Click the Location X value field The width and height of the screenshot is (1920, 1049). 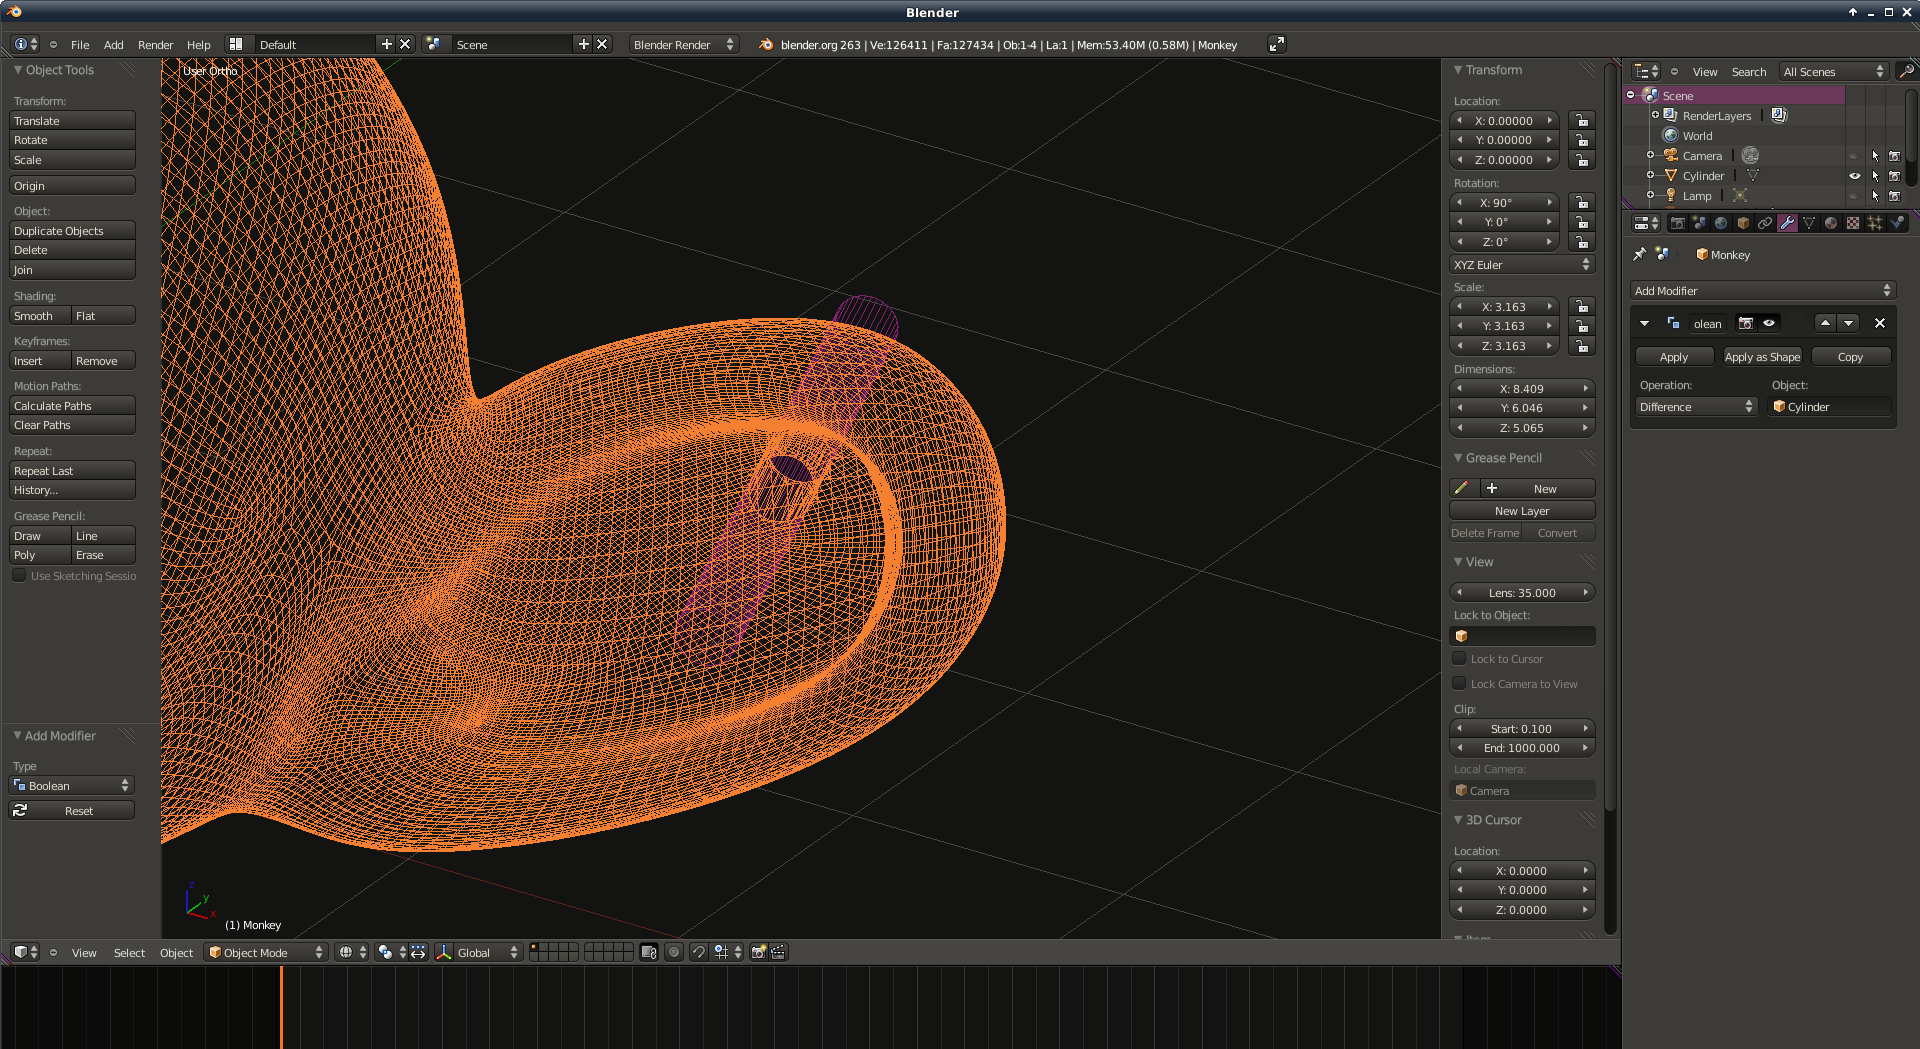(x=1504, y=121)
